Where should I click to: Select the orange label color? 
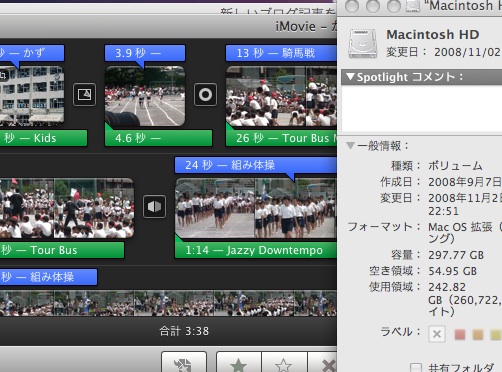(478, 334)
